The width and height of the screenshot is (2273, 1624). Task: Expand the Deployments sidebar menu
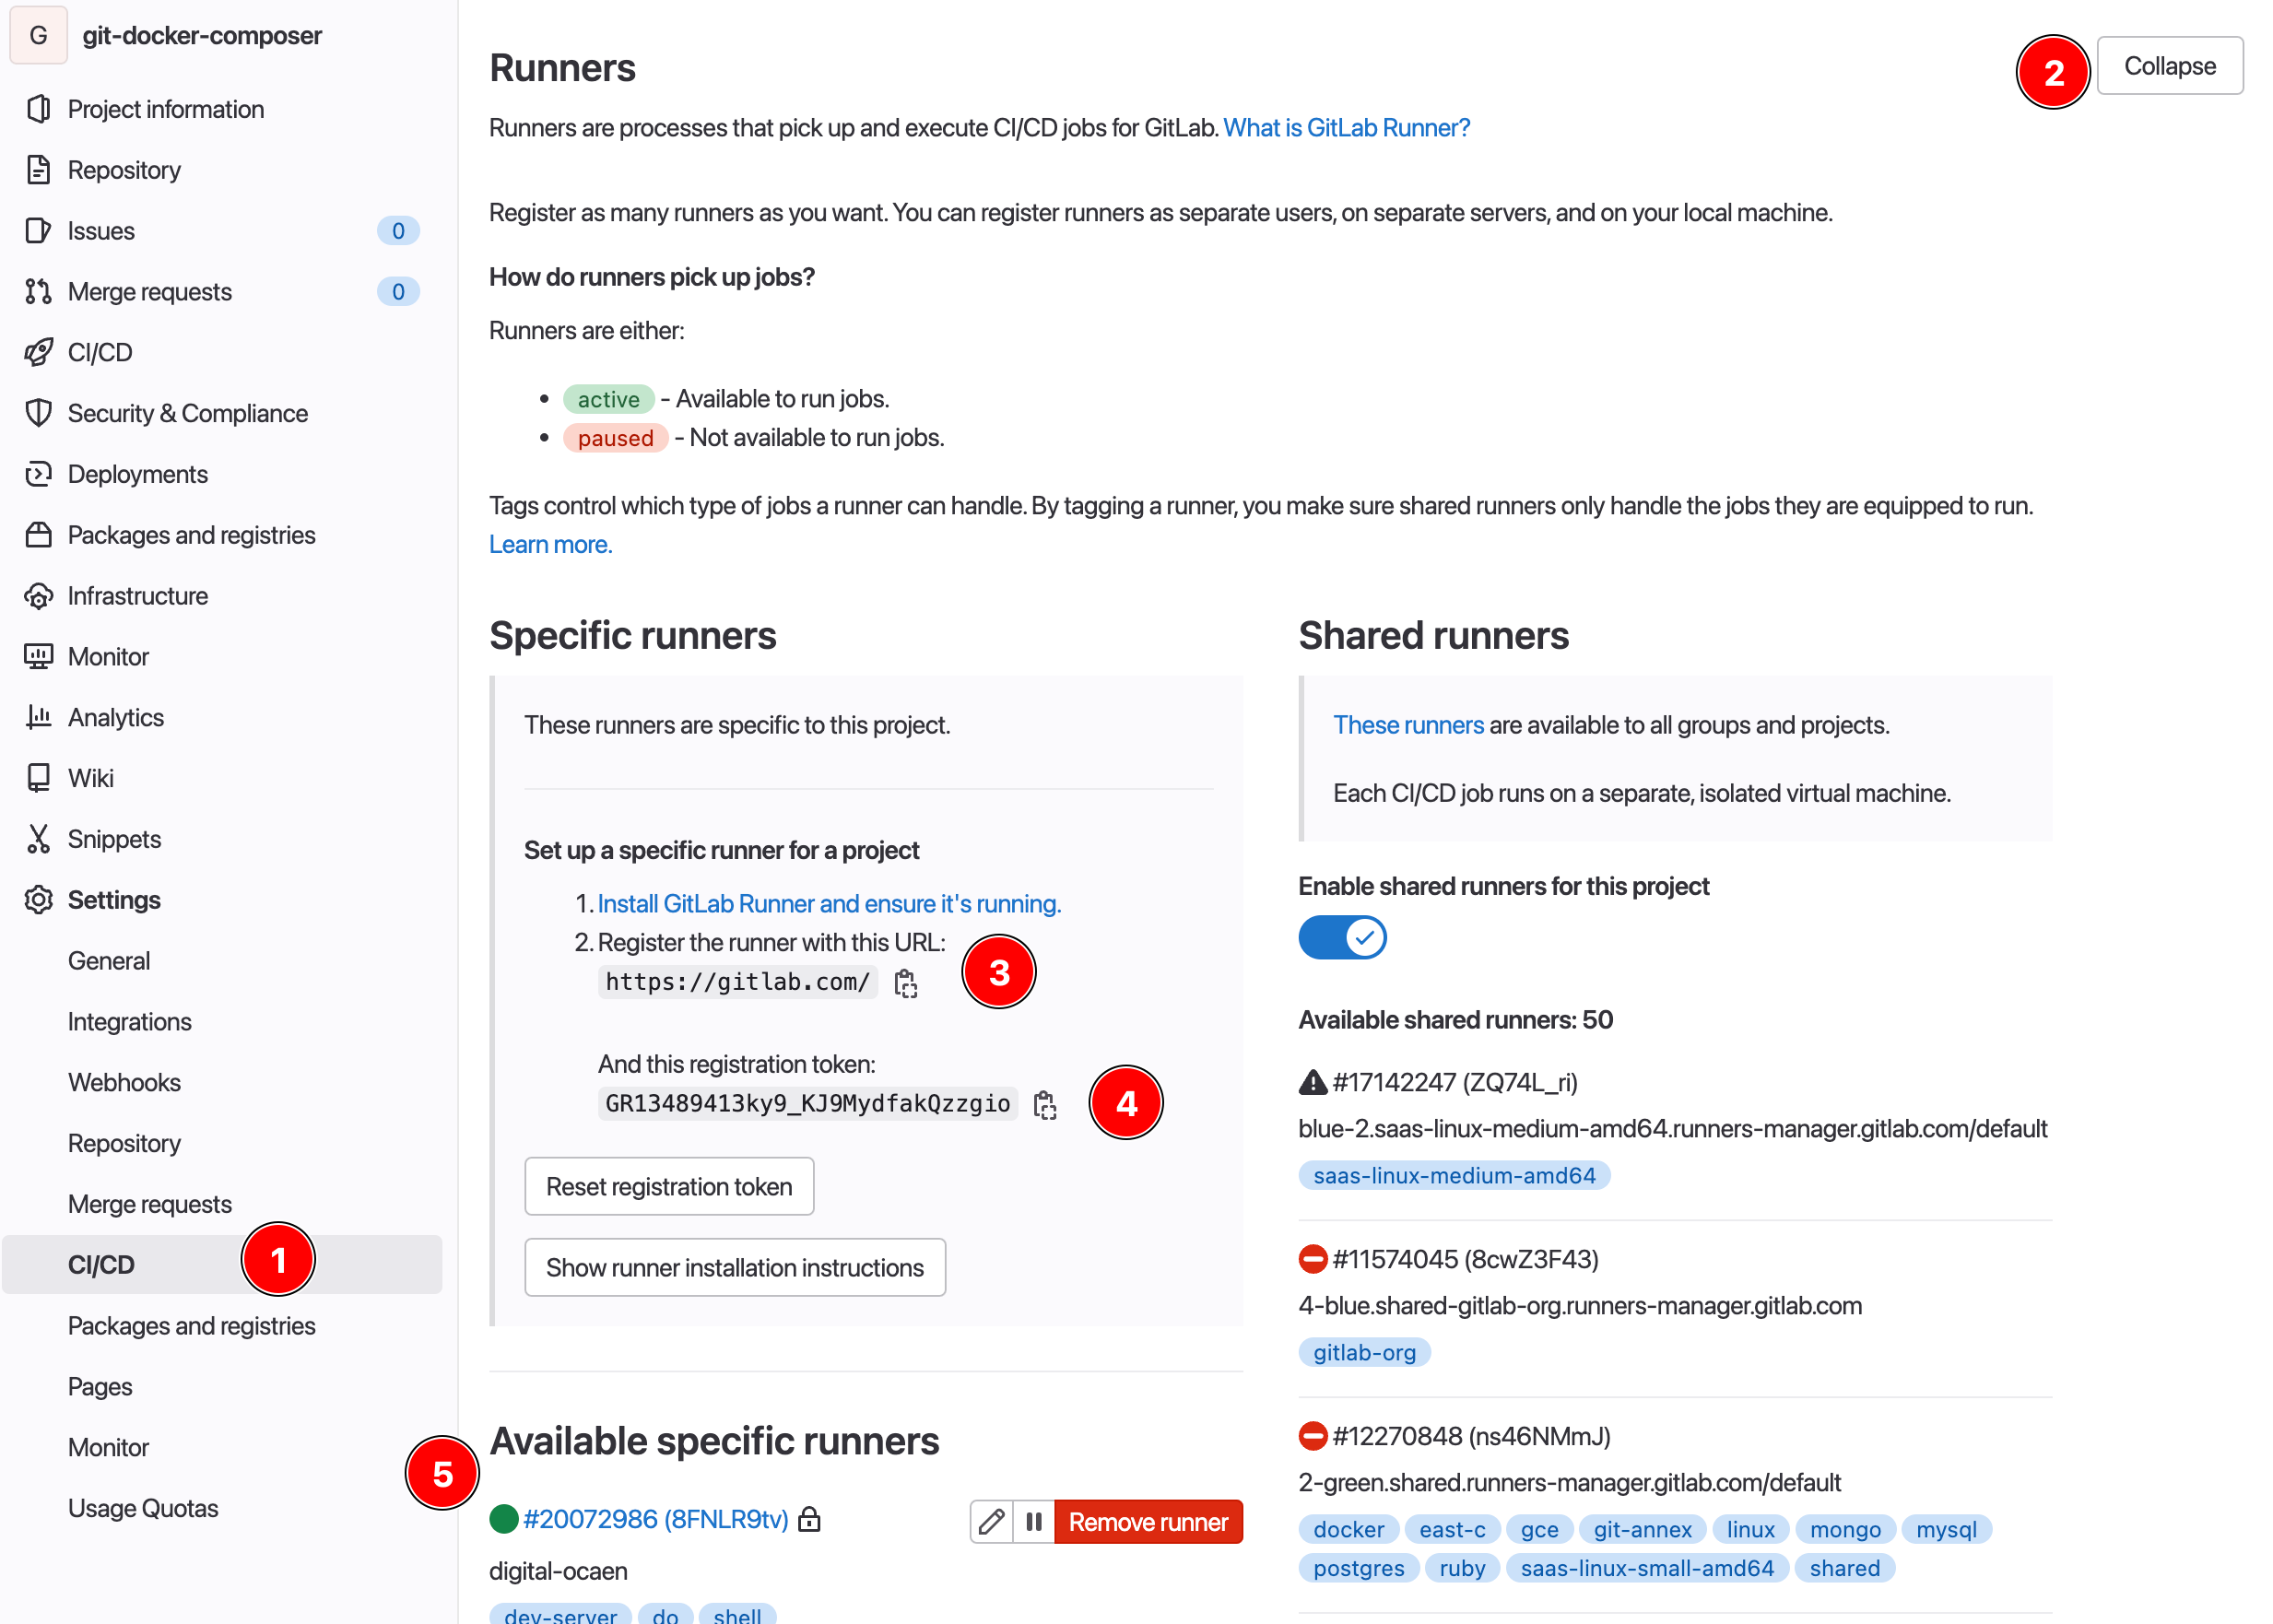(x=138, y=474)
